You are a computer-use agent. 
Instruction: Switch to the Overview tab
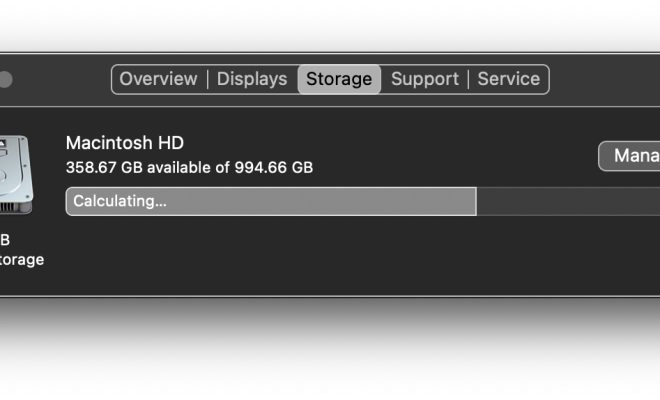click(158, 79)
